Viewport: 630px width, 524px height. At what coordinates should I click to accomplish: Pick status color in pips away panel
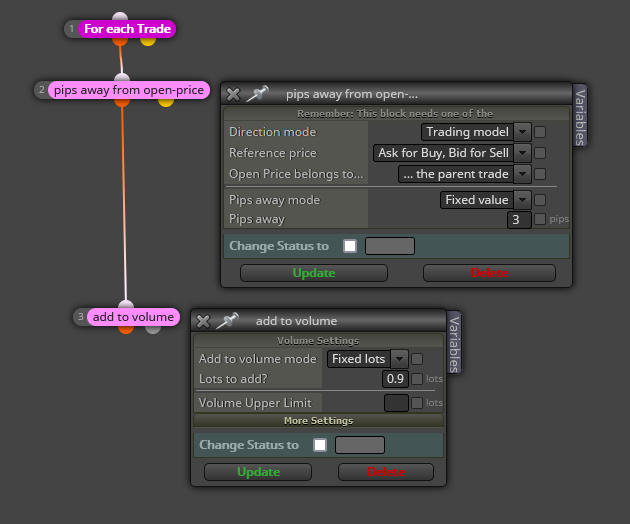coord(390,246)
